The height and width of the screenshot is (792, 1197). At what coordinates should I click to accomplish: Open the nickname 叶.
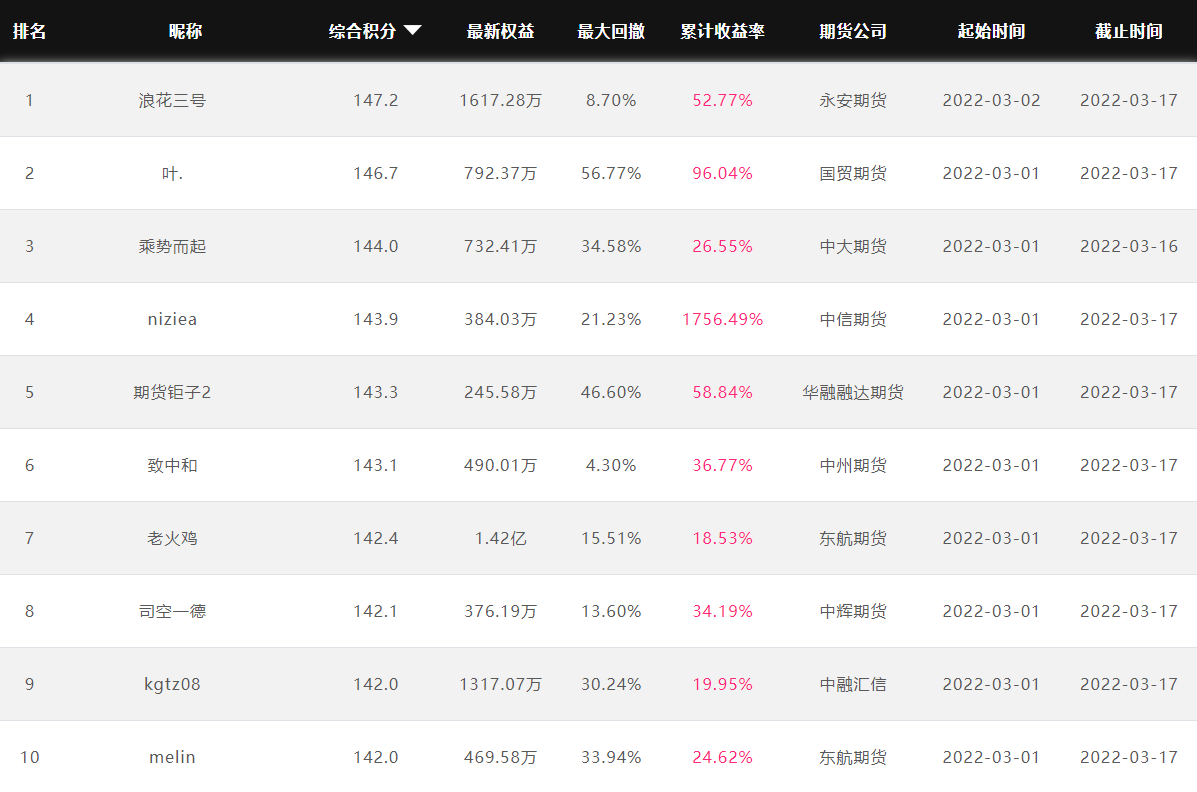[x=173, y=173]
